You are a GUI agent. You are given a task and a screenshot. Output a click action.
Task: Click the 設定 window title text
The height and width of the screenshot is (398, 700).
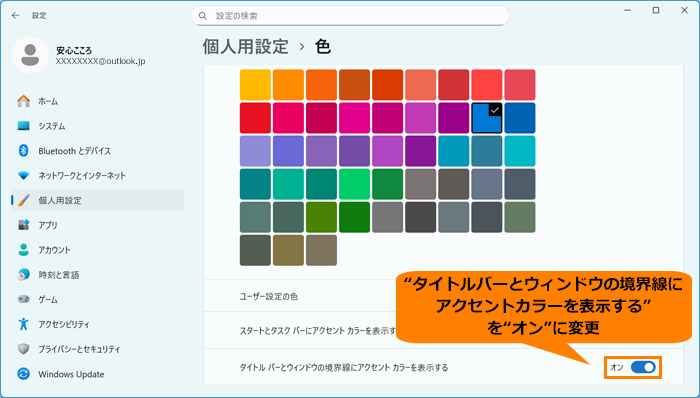(39, 16)
